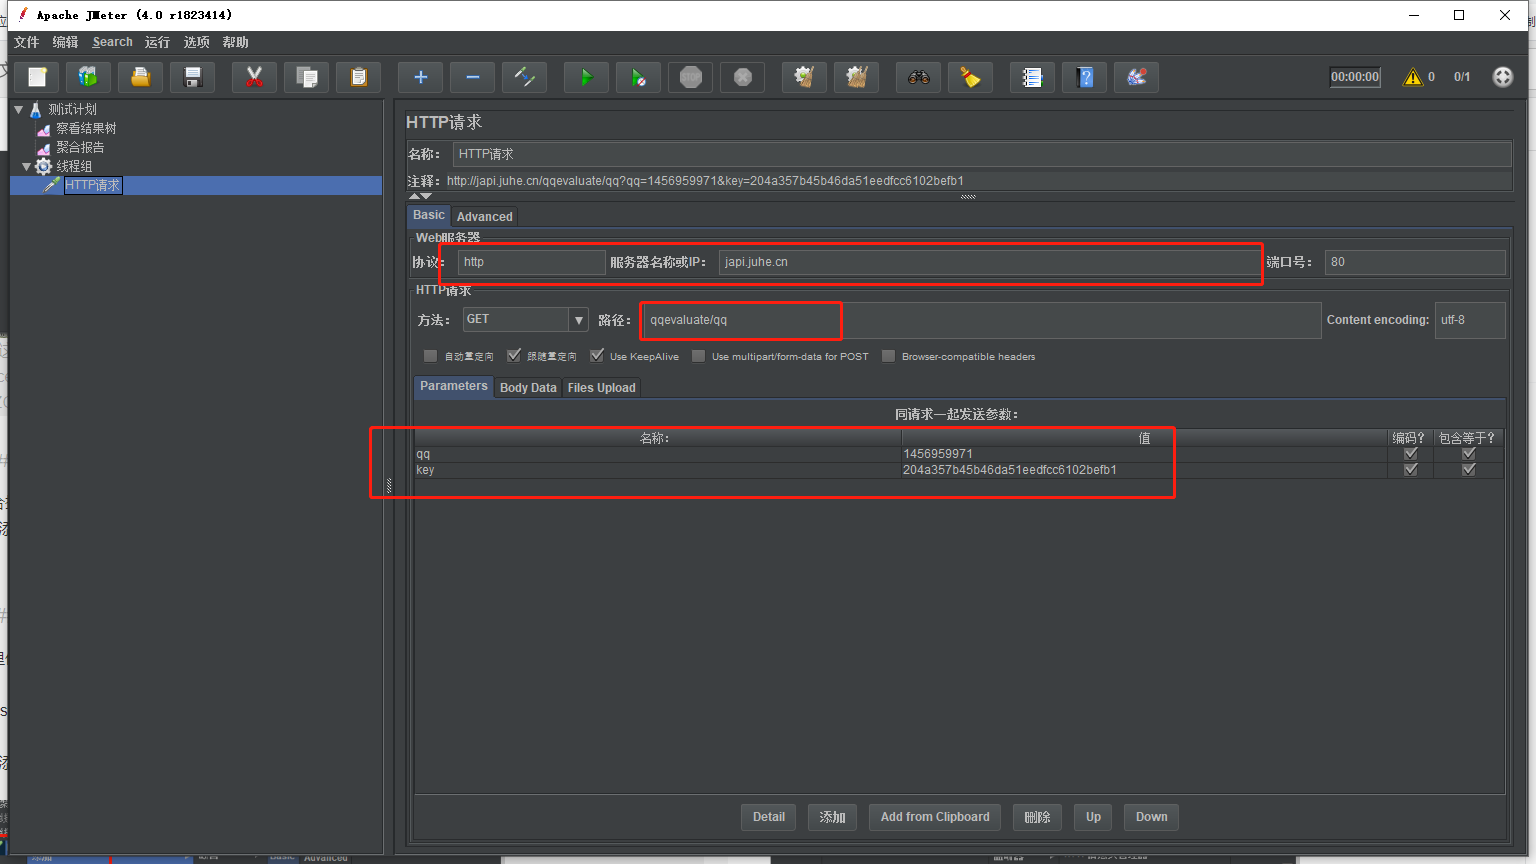The height and width of the screenshot is (864, 1536).
Task: Click the server name field japi.juhe.cn
Action: [x=989, y=262]
